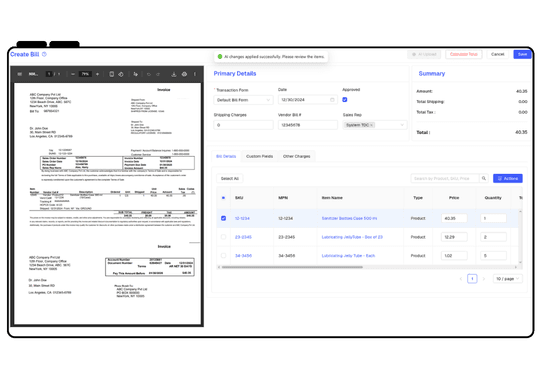Screen dimensions: 540x384
Task: Edit price field showing 40.35
Action: click(454, 218)
